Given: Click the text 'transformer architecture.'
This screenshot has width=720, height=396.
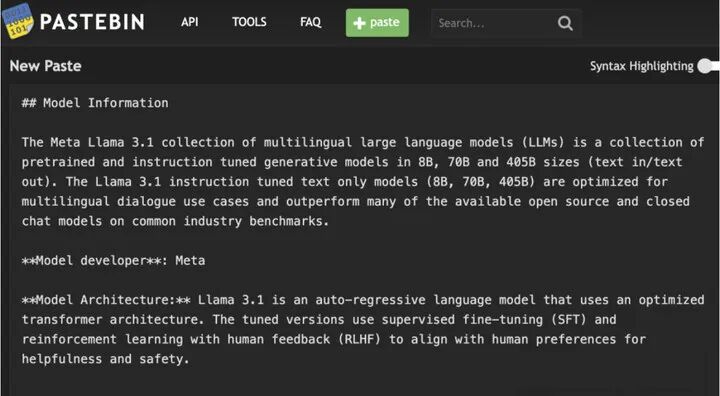Looking at the screenshot, I should (113, 320).
